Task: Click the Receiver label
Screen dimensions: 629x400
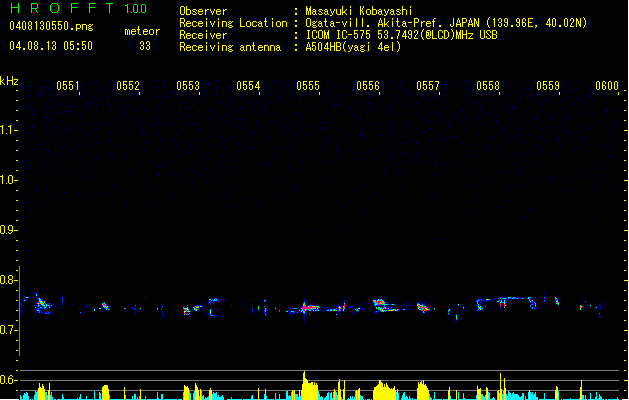Action: click(x=203, y=35)
